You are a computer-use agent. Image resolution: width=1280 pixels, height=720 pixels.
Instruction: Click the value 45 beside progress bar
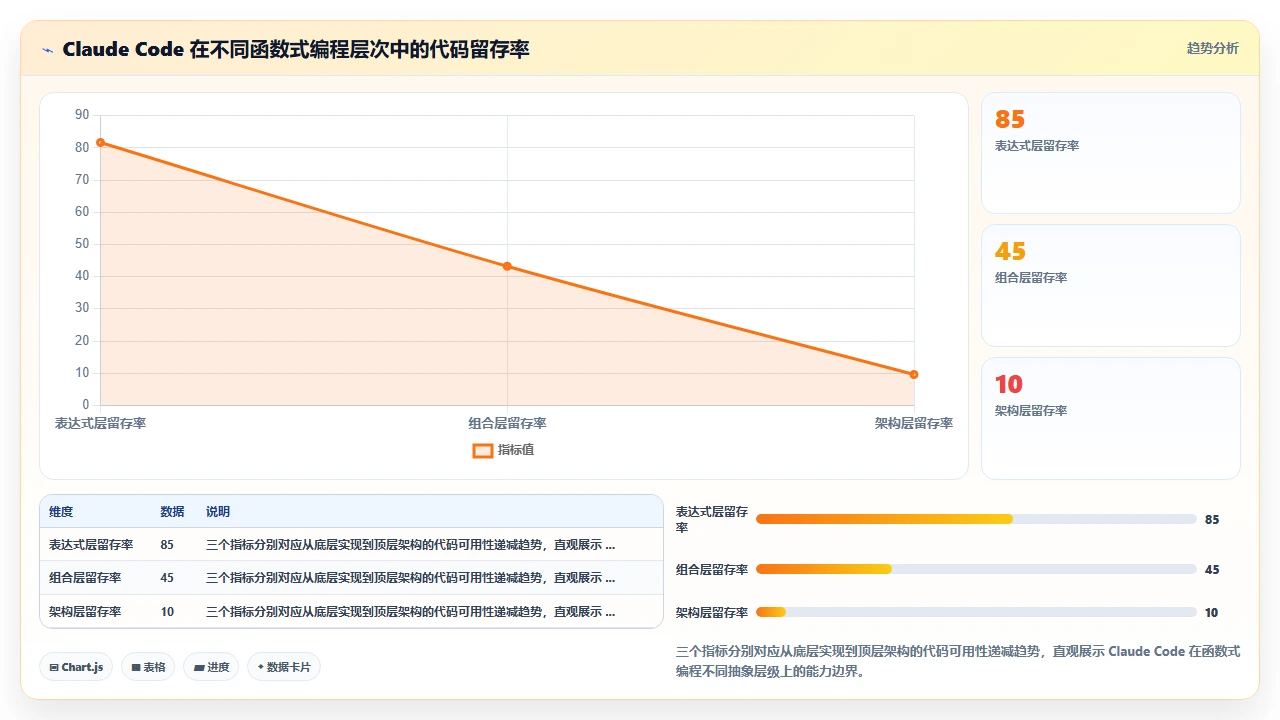(1212, 570)
